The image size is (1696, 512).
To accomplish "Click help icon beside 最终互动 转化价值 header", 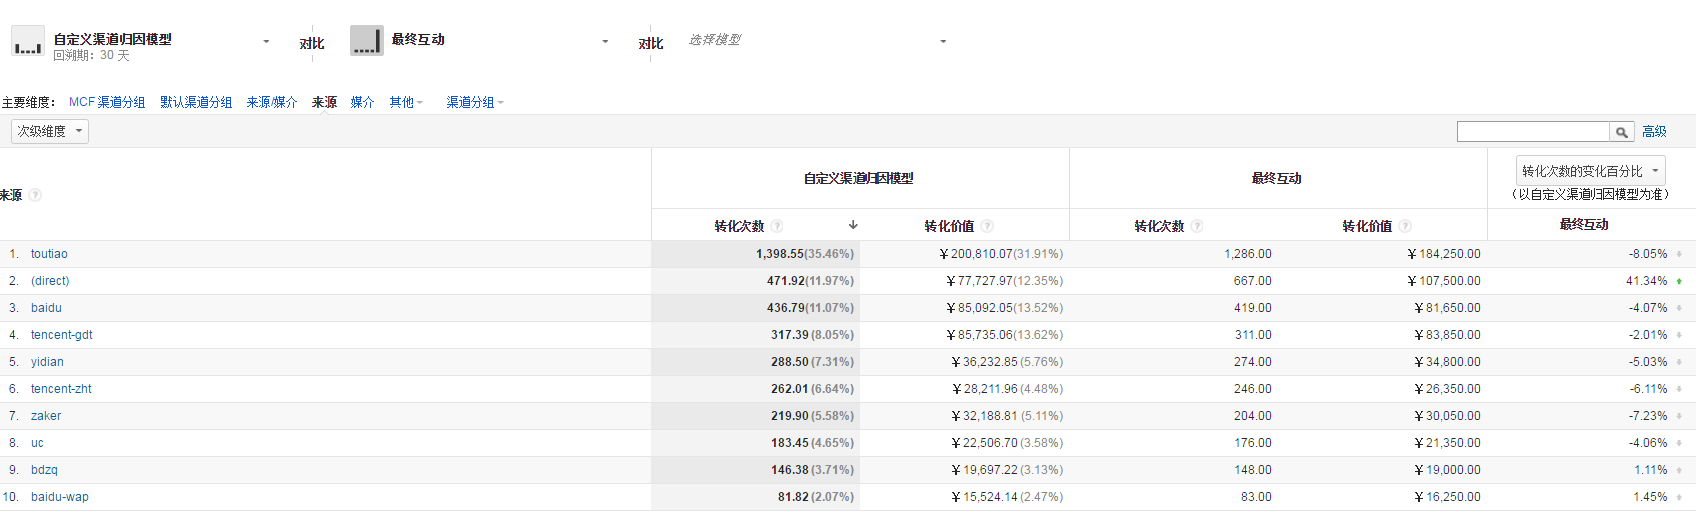I will pyautogui.click(x=1405, y=226).
